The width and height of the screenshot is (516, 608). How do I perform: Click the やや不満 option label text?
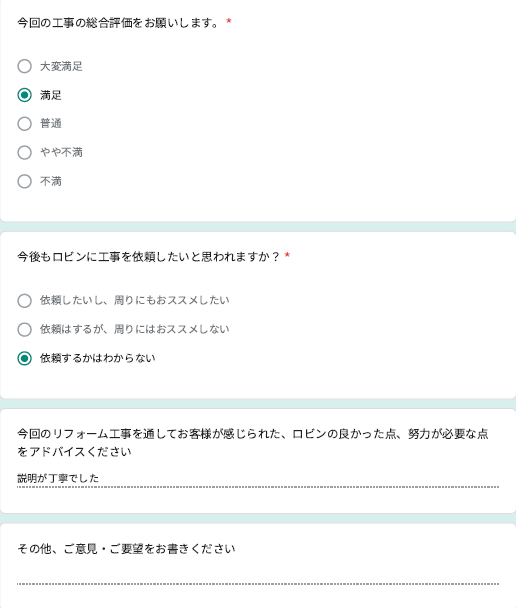point(61,152)
